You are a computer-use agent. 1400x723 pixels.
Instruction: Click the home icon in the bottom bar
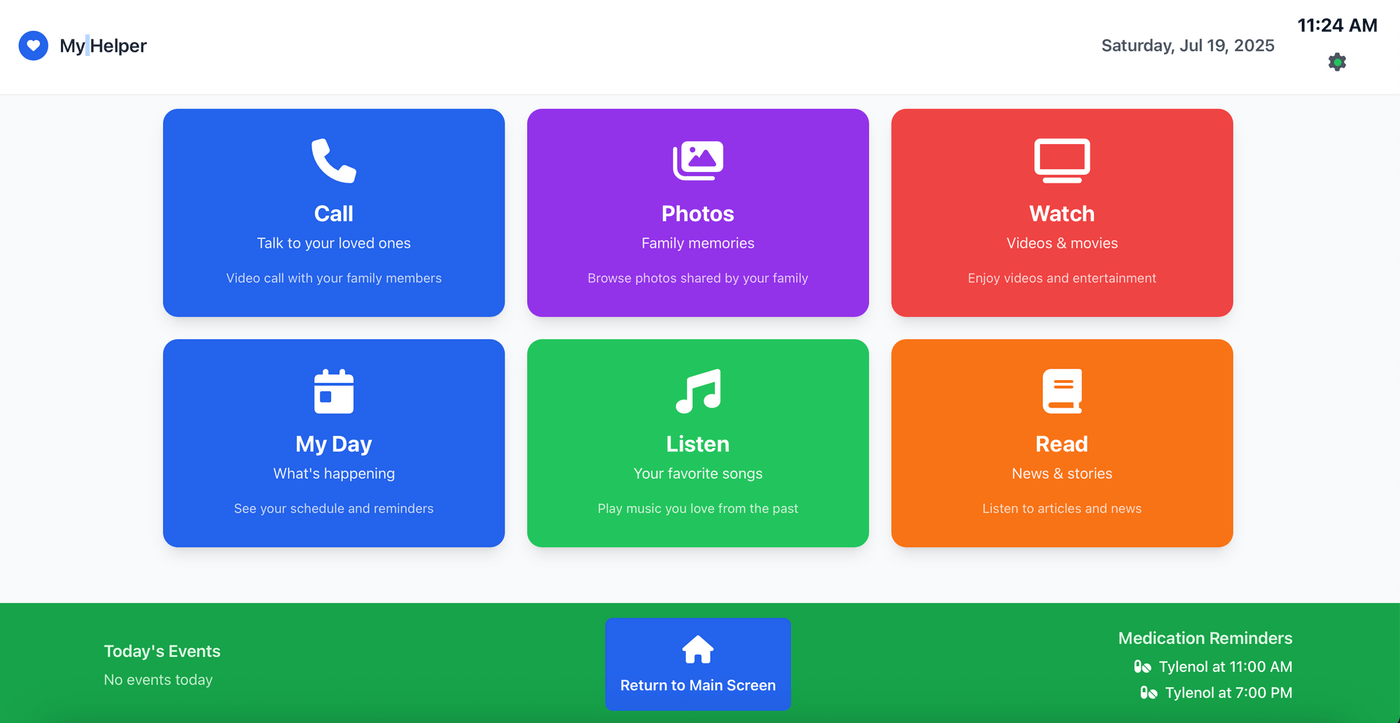(697, 650)
